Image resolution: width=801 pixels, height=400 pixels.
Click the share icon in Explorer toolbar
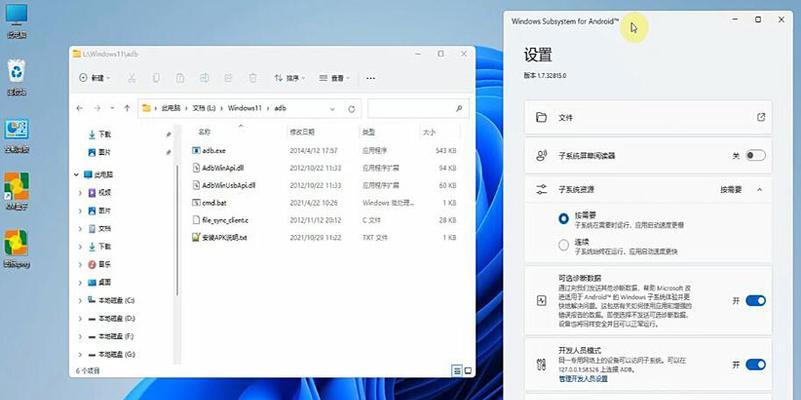[228, 78]
